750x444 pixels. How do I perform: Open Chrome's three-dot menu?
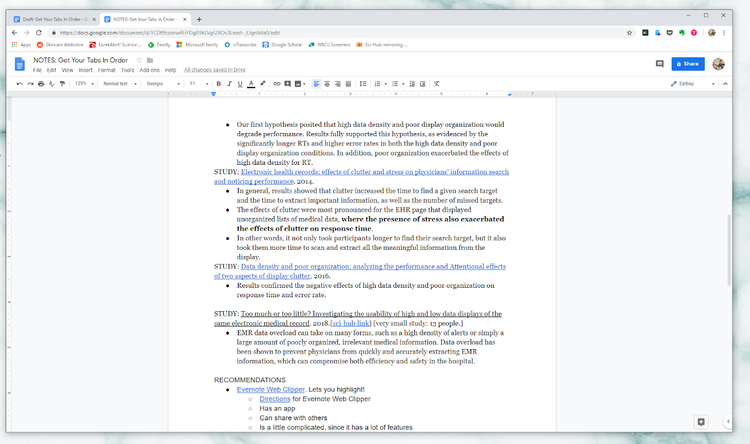(724, 33)
